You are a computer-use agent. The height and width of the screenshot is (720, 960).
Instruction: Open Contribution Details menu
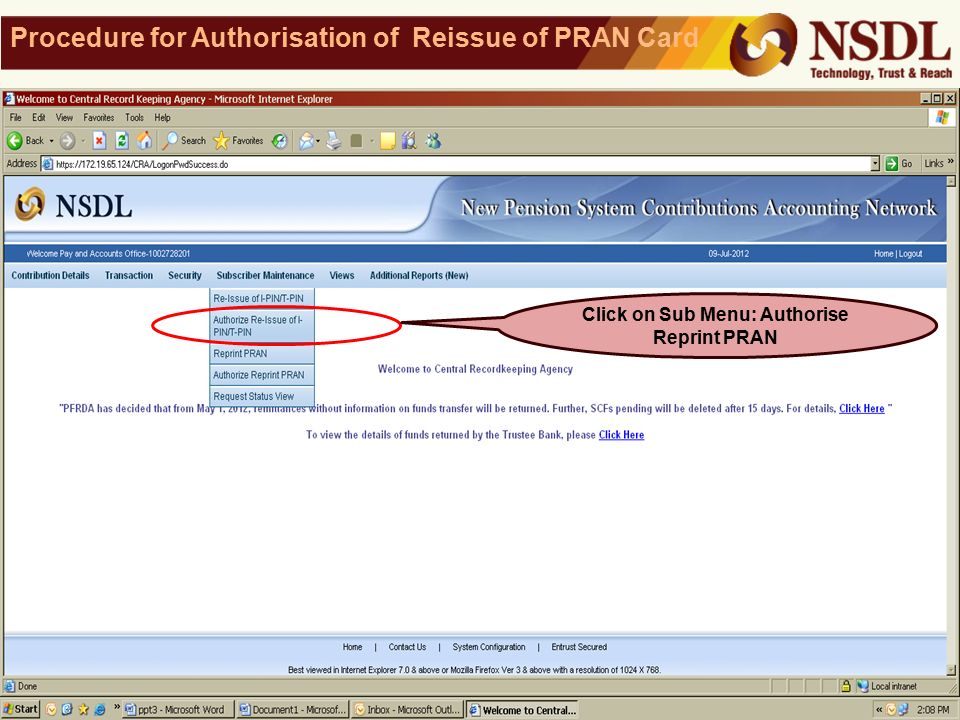click(50, 276)
